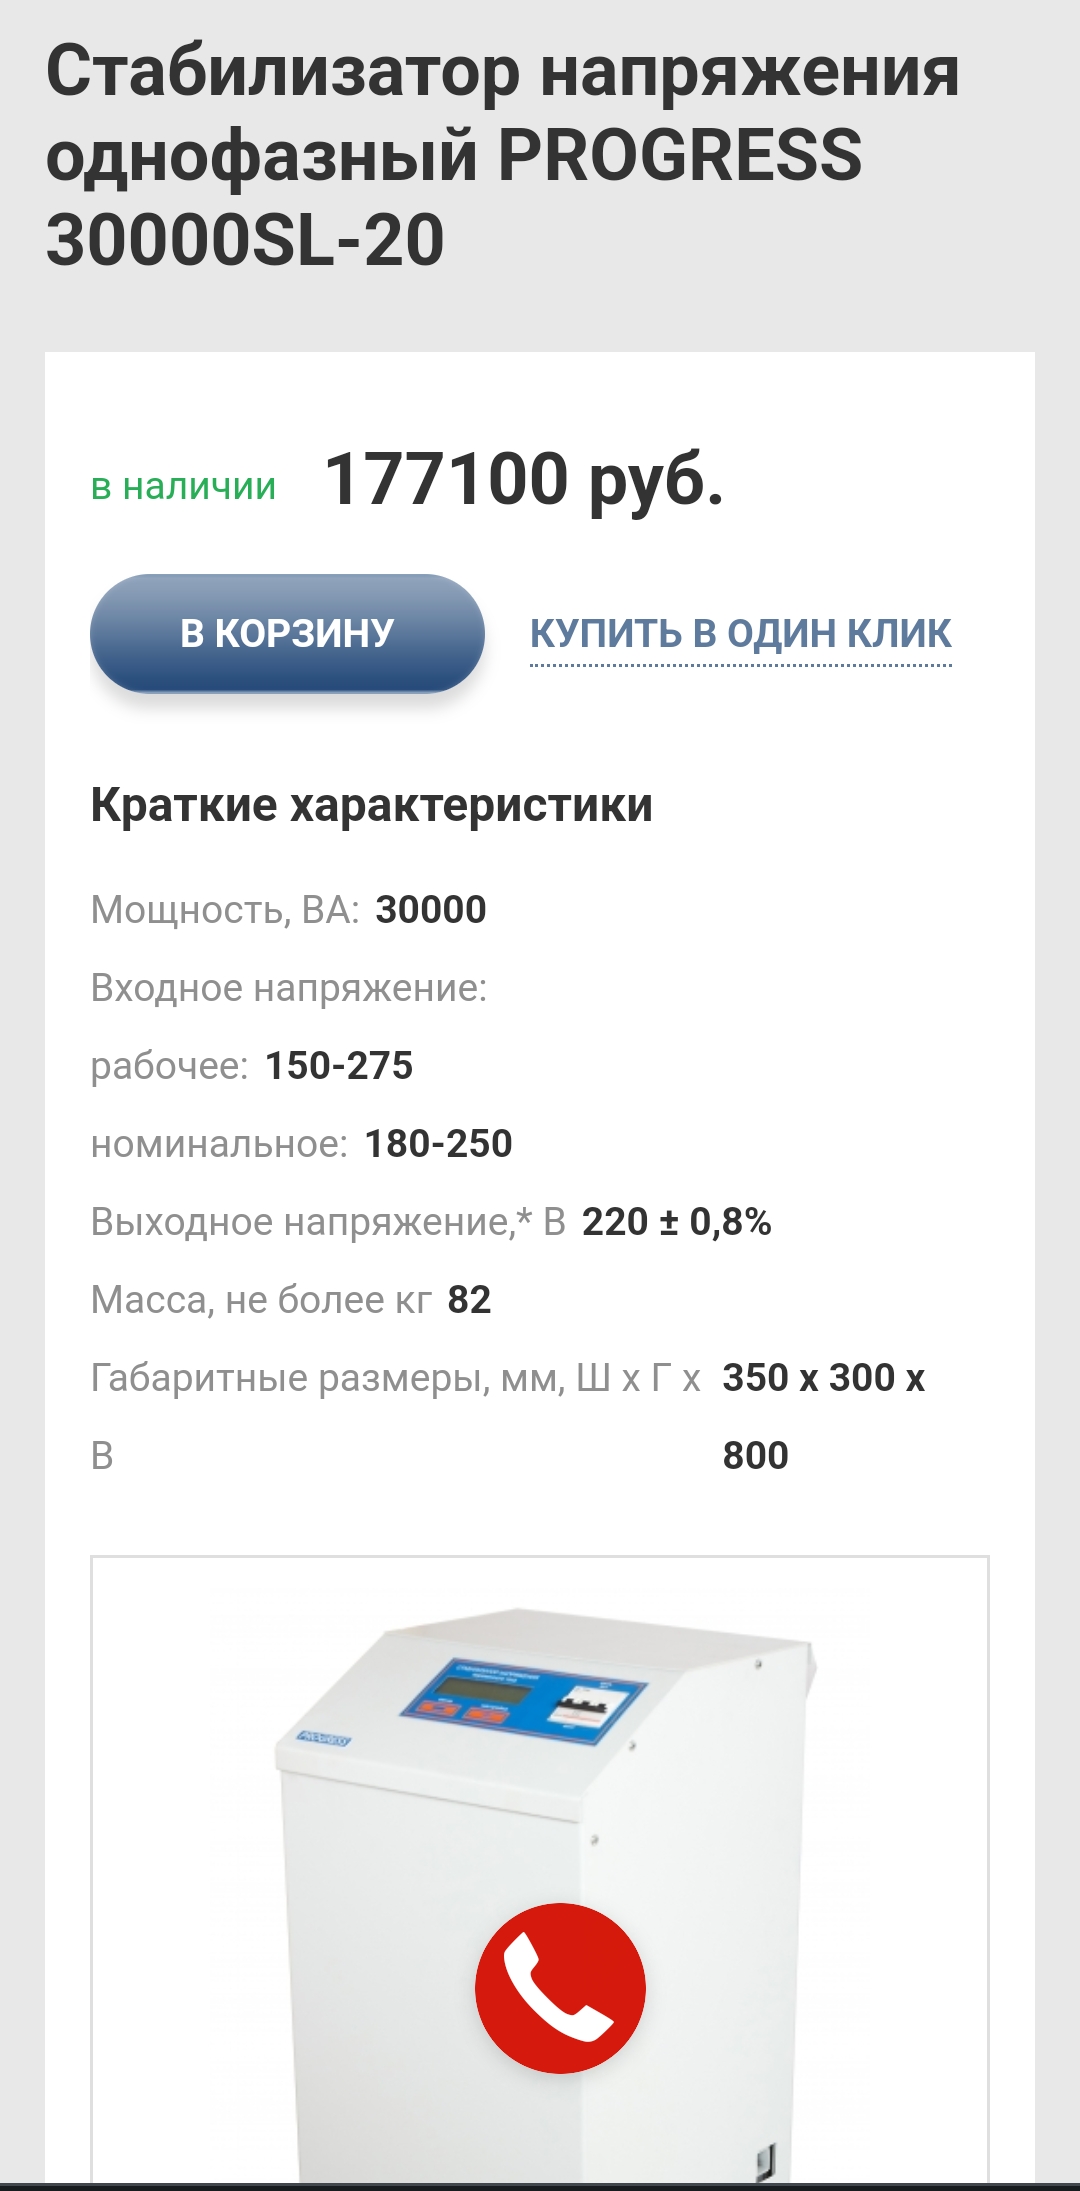The height and width of the screenshot is (2191, 1080).
Task: Click the dimensions value 350 x 300 x
Action: coord(824,1378)
